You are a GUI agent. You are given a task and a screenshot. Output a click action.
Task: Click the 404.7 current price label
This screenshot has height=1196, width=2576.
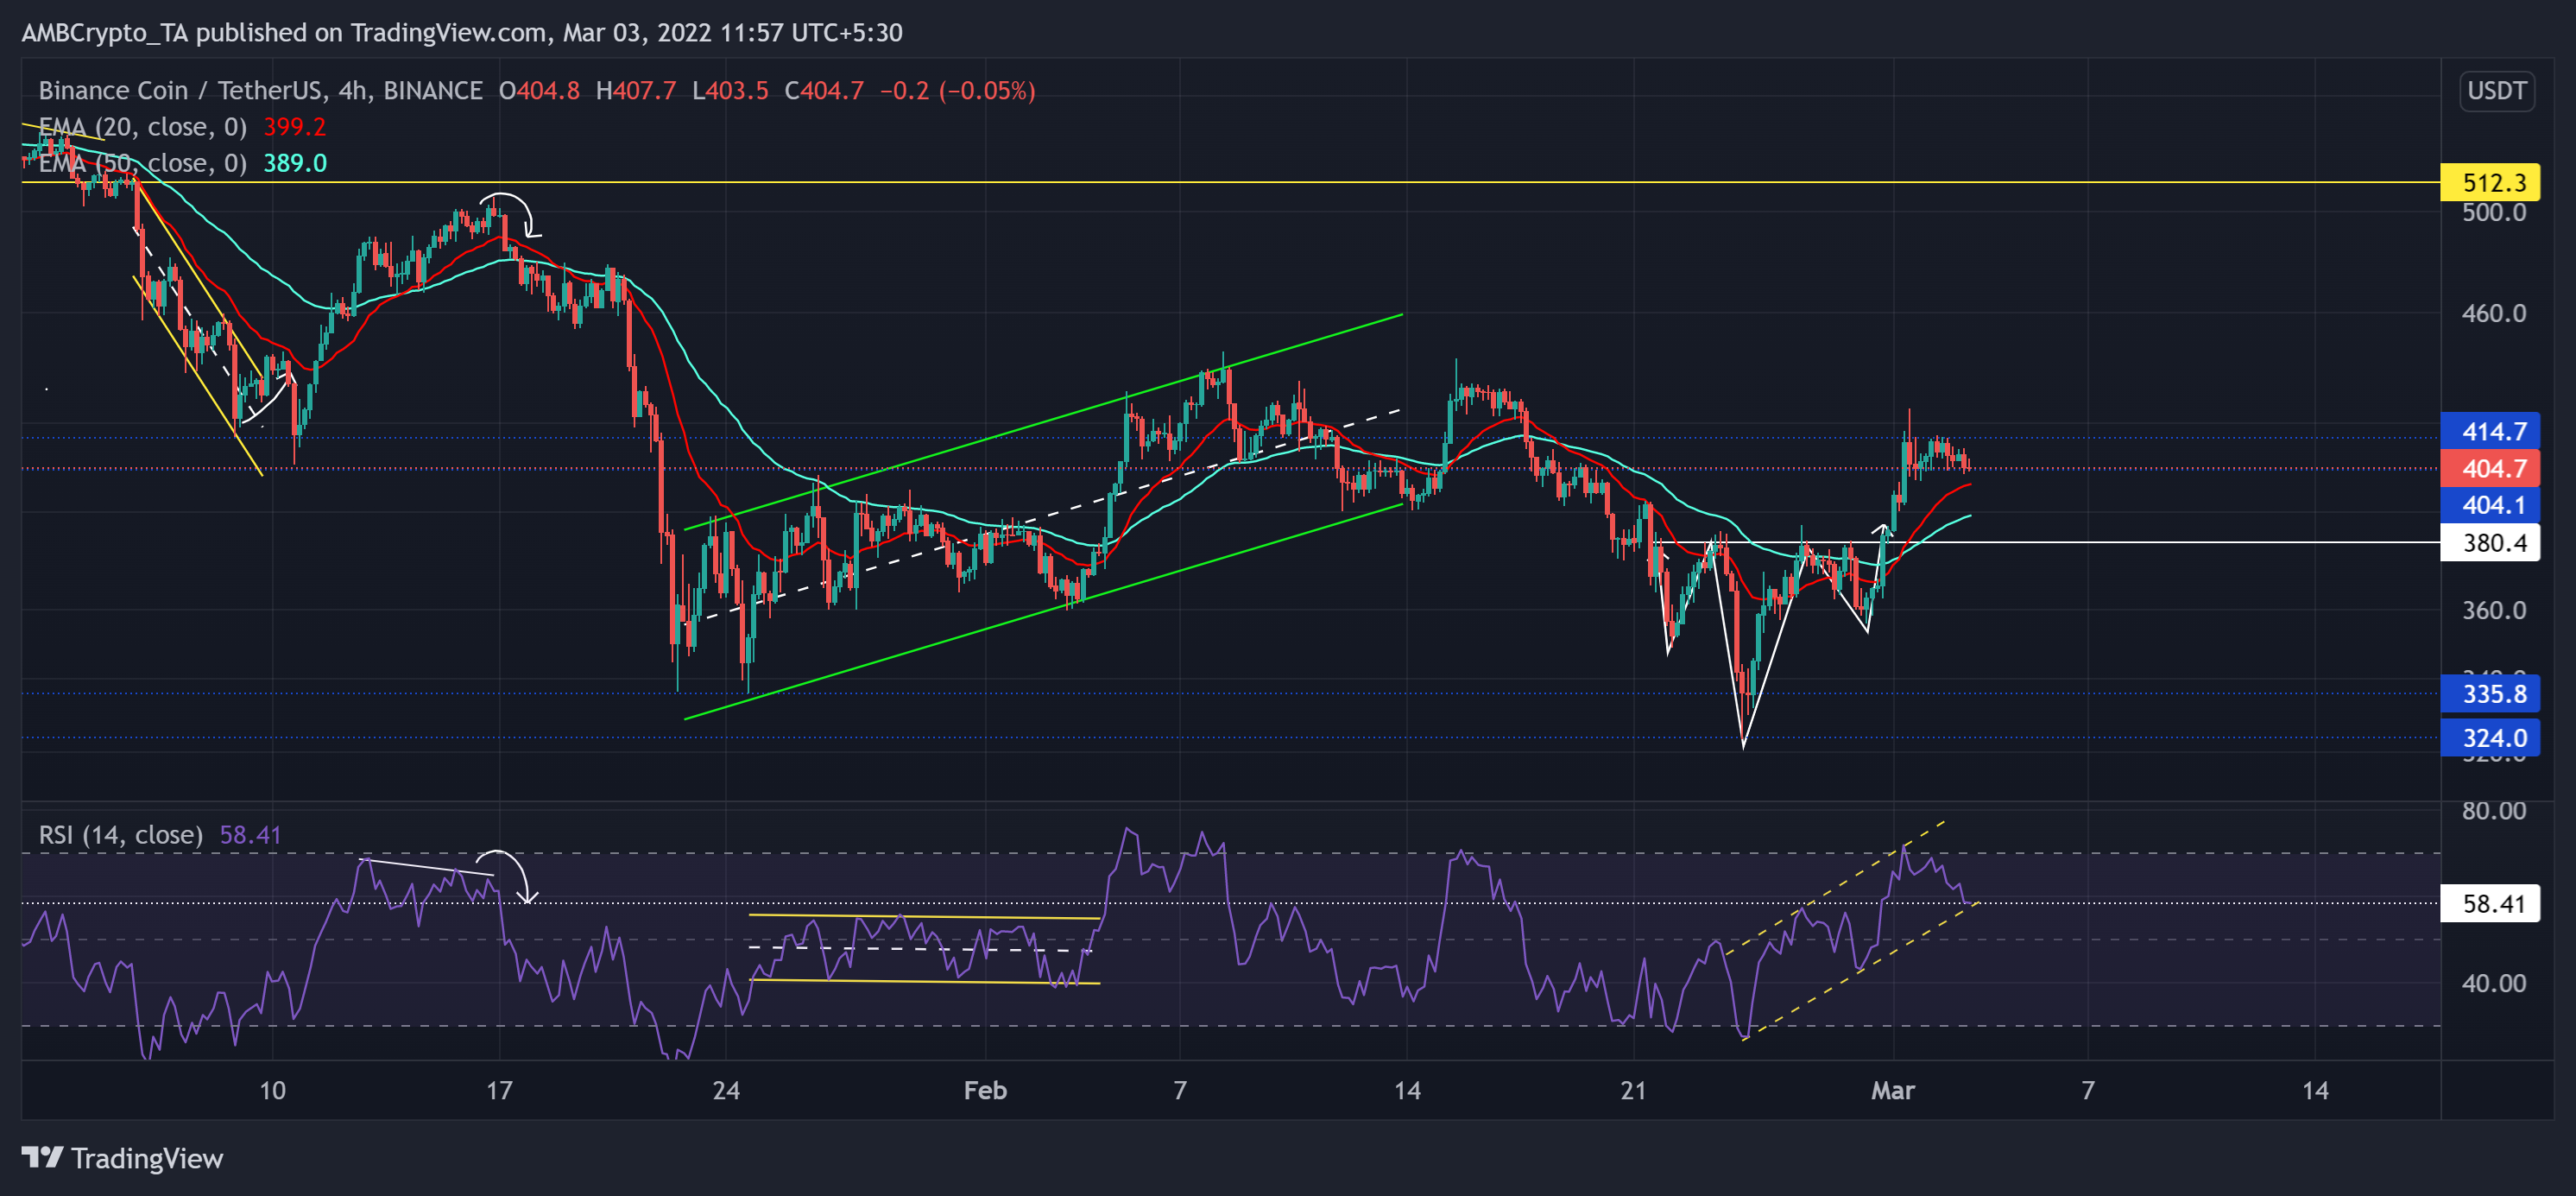tap(2490, 468)
